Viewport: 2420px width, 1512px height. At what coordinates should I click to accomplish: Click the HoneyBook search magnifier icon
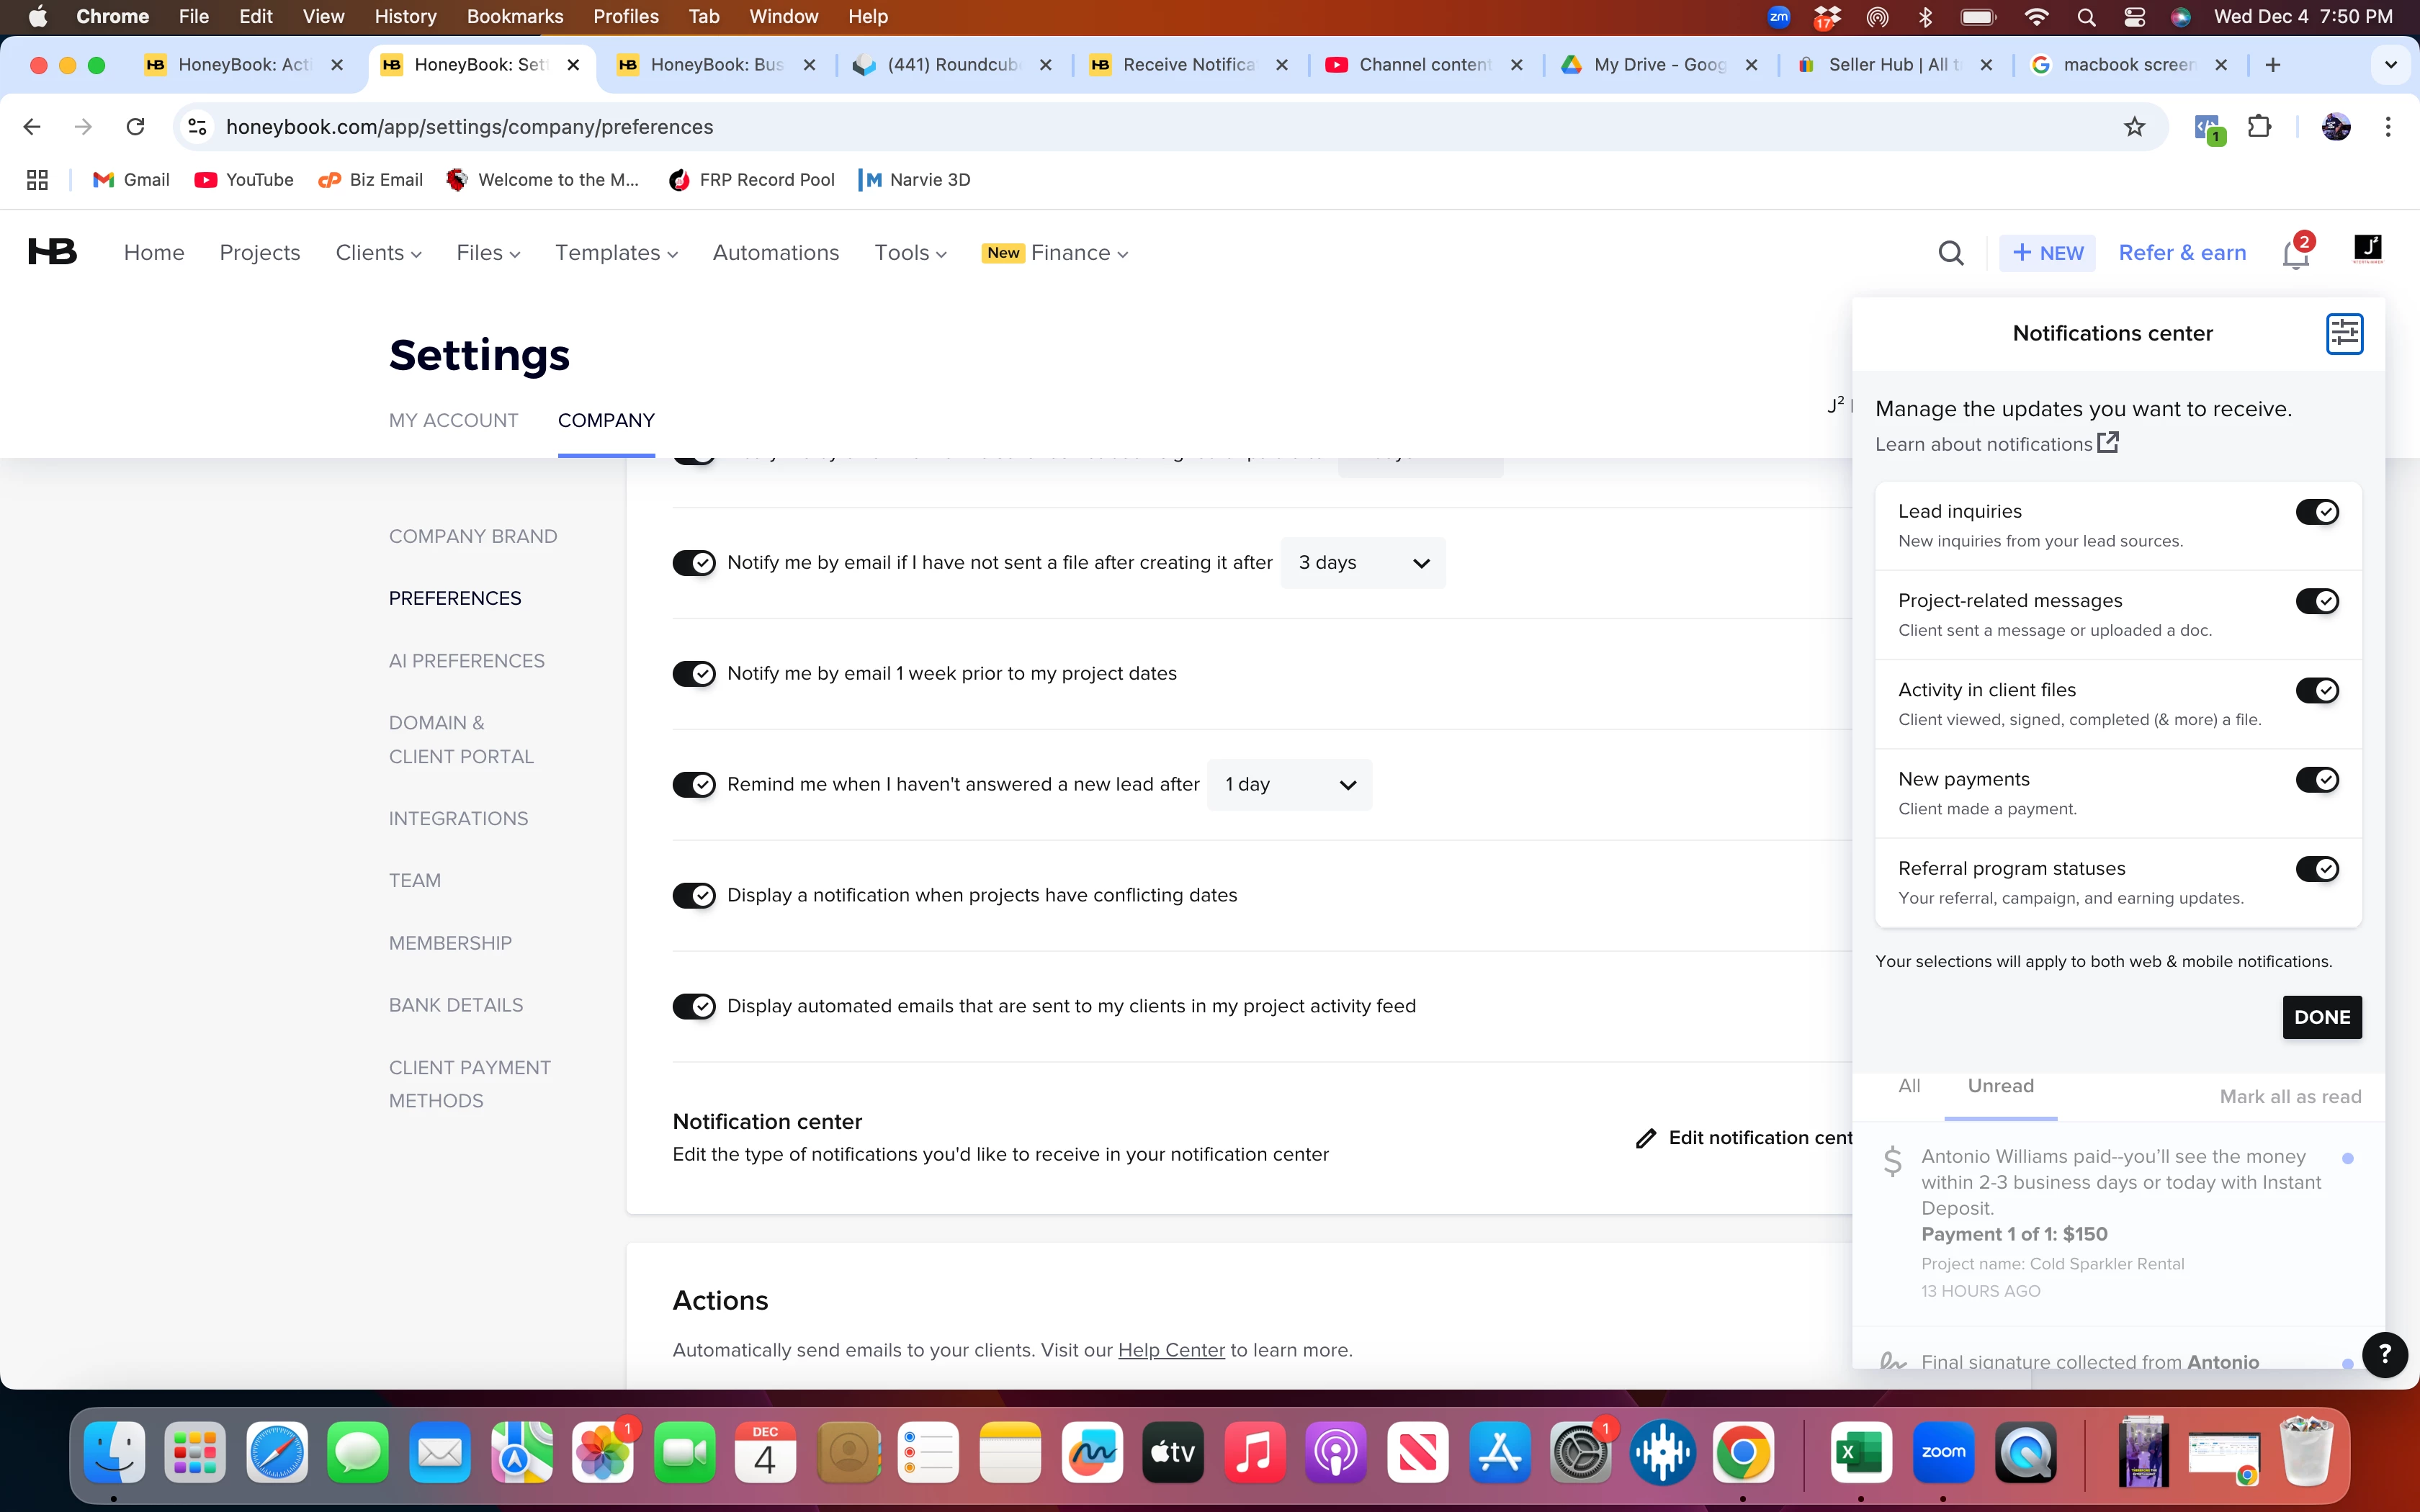[1950, 253]
